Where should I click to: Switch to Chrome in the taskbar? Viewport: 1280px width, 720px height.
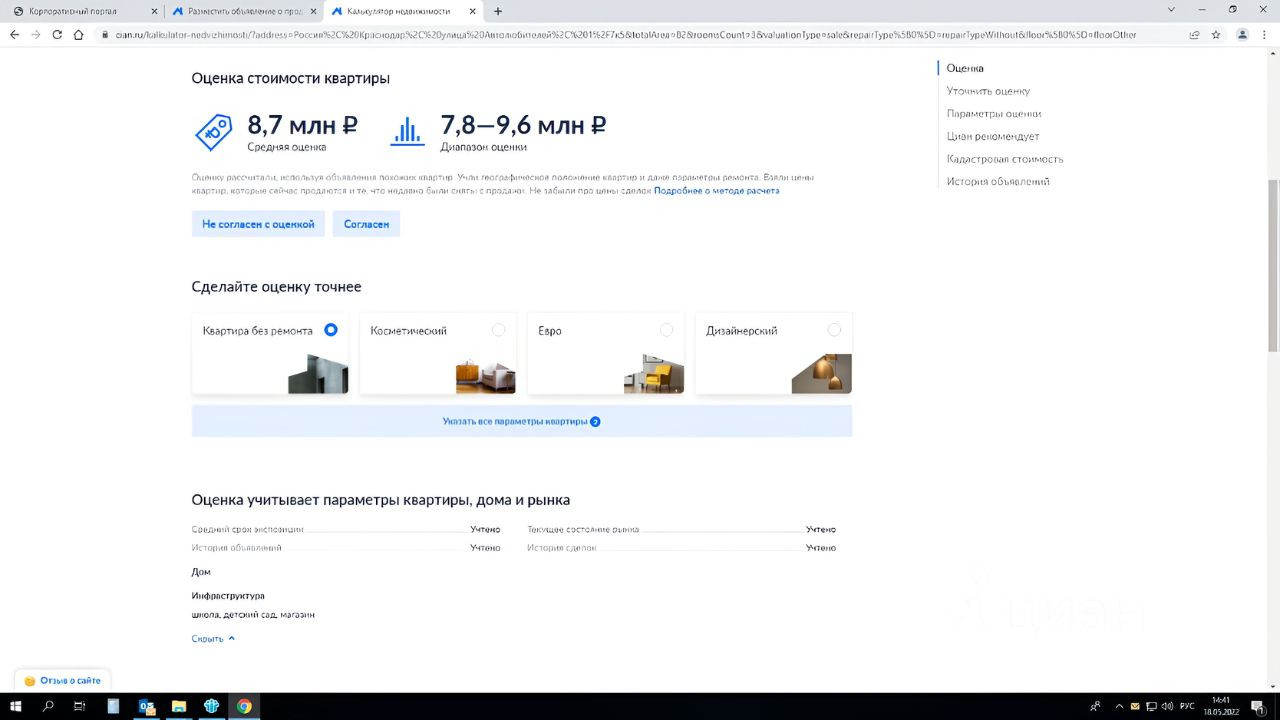(x=244, y=706)
